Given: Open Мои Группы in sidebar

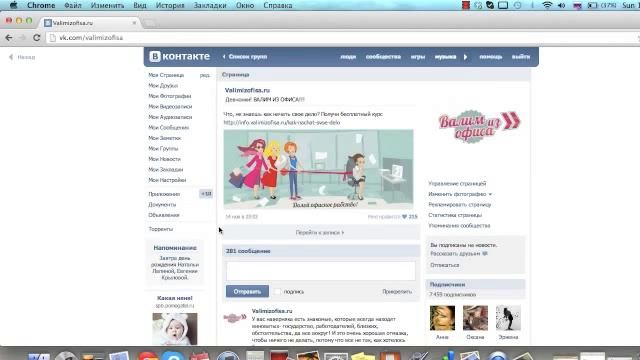Looking at the screenshot, I should (163, 149).
